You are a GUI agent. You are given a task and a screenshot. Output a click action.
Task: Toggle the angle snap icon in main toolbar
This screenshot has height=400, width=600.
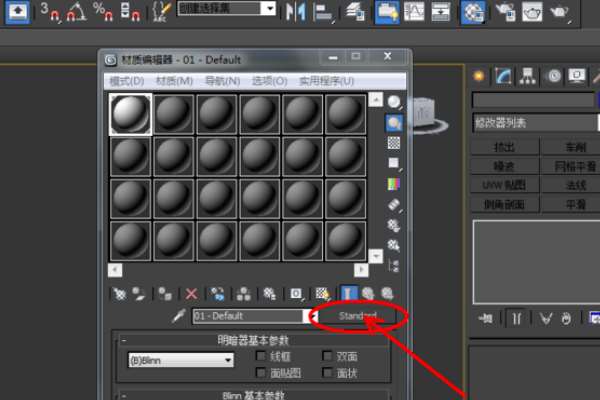tap(76, 12)
